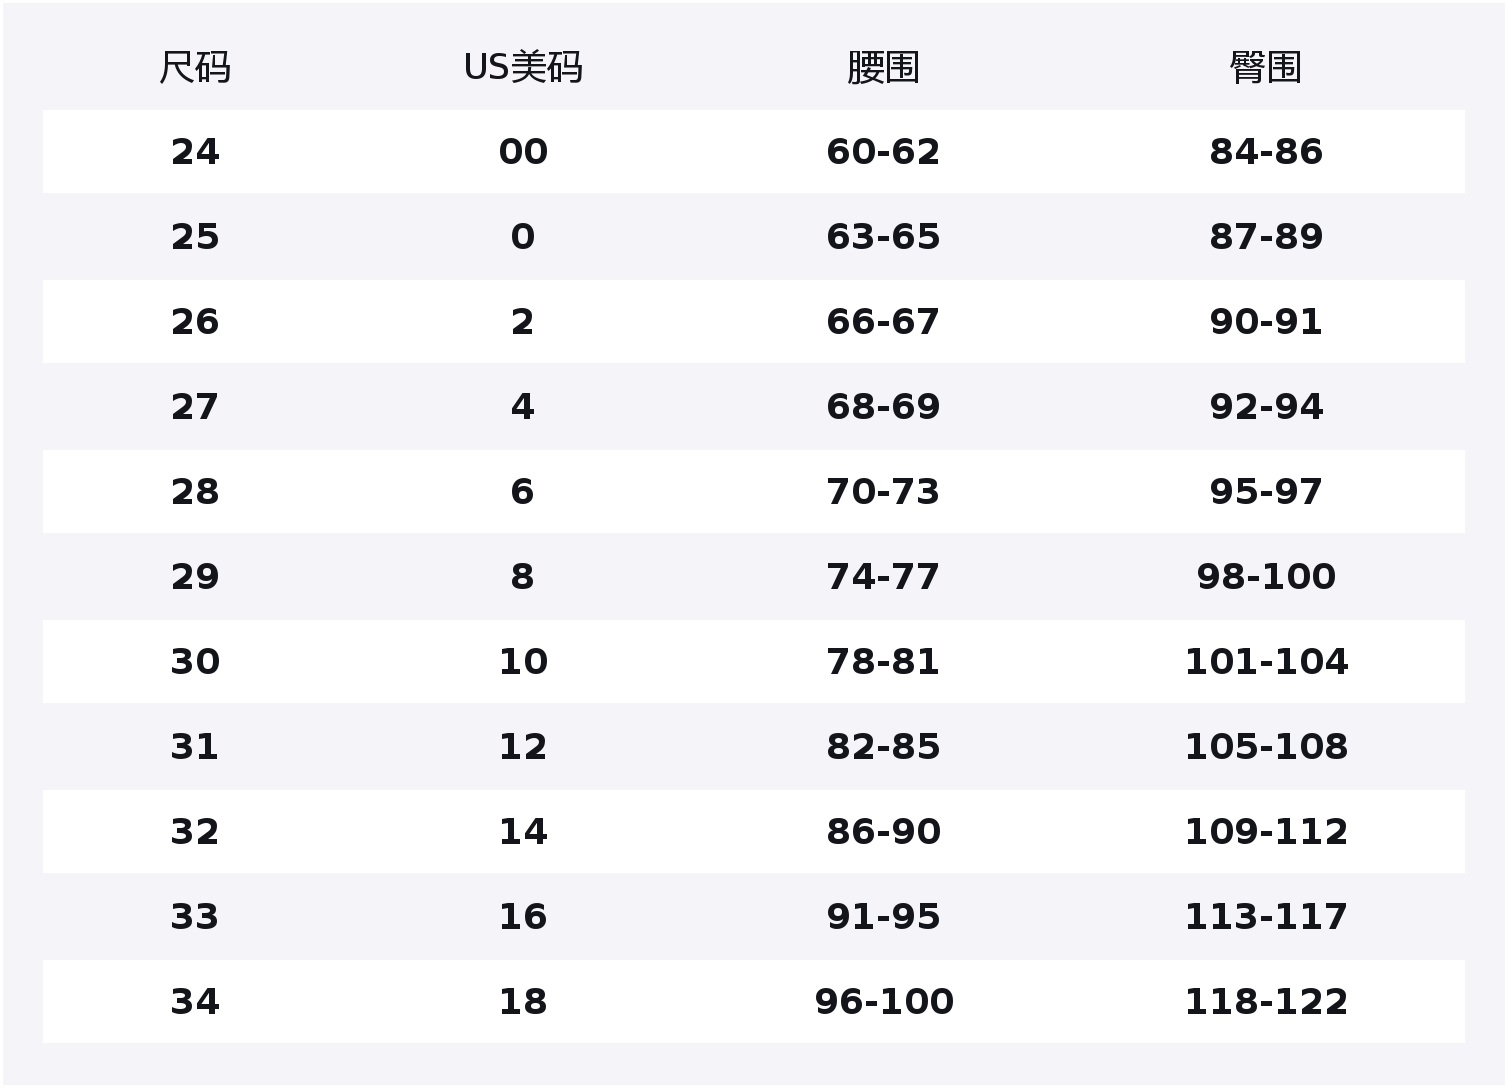The image size is (1508, 1088).
Task: Click the US美码 column header
Action: pyautogui.click(x=523, y=68)
